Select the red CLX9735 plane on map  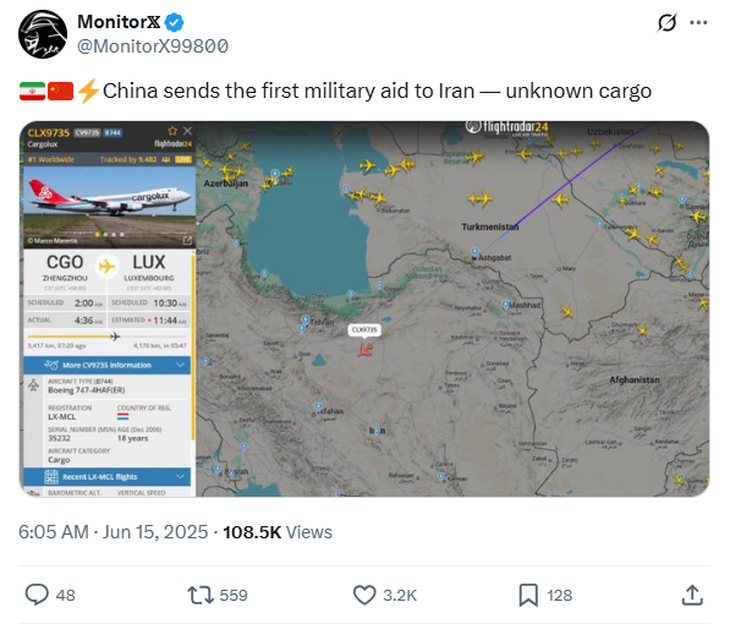click(x=365, y=349)
